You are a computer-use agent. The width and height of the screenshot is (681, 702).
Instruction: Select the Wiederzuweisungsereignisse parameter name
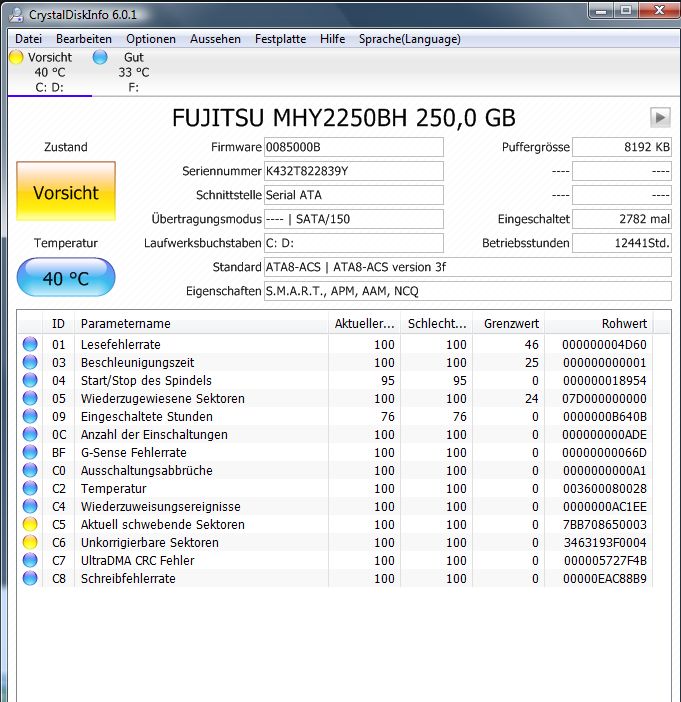(160, 506)
